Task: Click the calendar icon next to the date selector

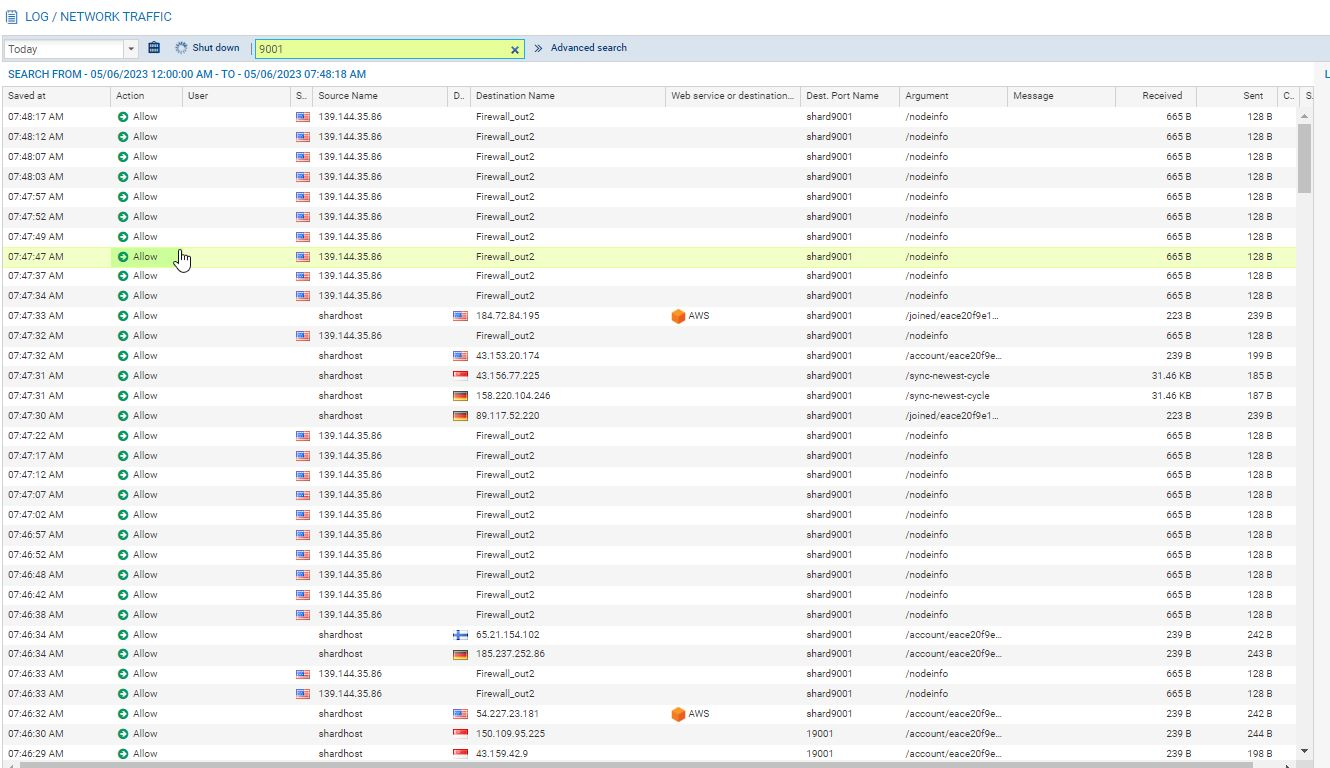Action: (x=152, y=47)
